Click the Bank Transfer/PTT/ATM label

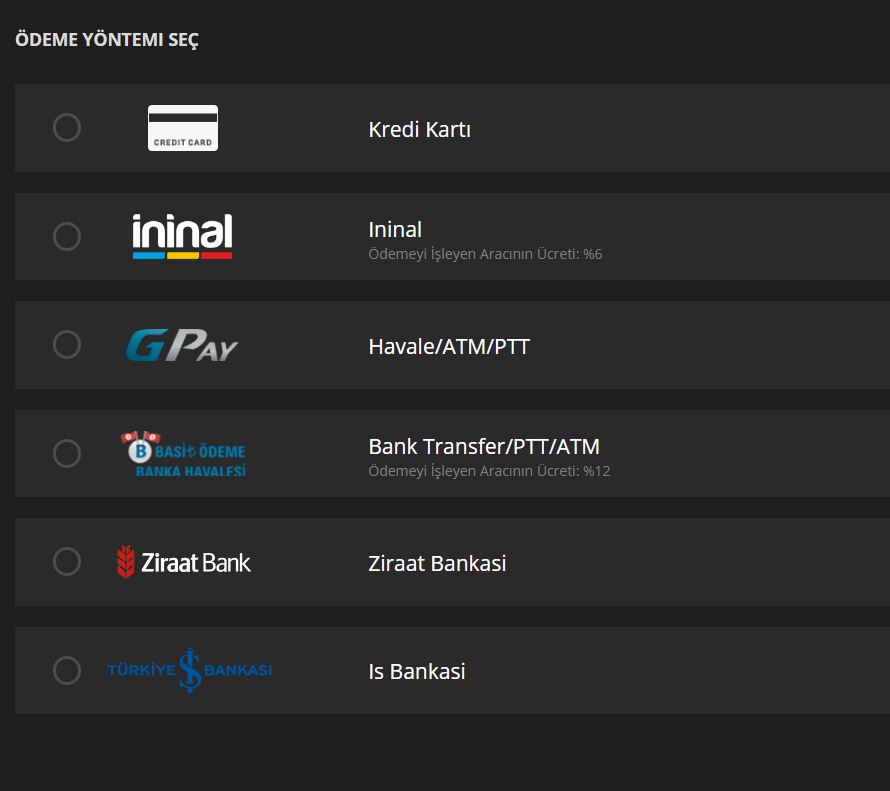[484, 447]
